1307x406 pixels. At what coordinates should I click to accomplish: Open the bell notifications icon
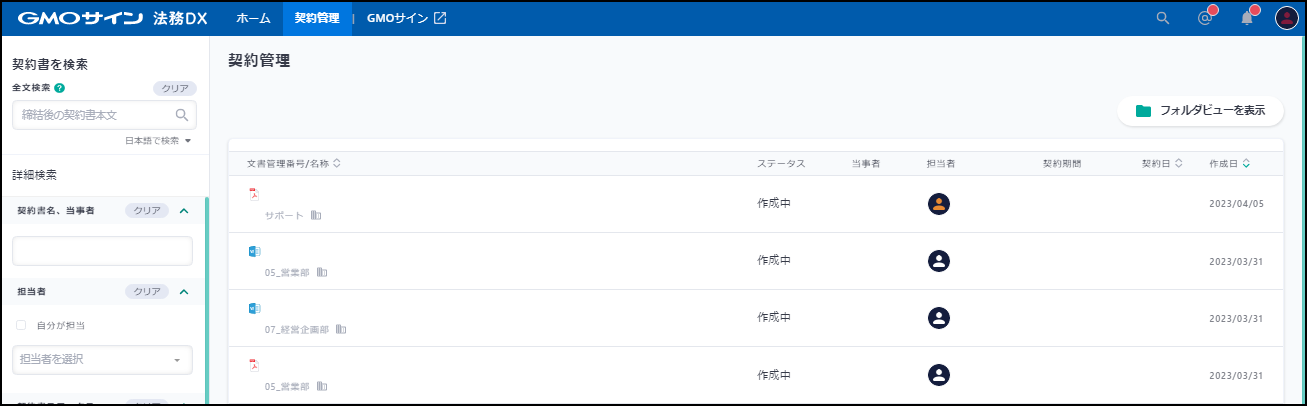(1247, 18)
